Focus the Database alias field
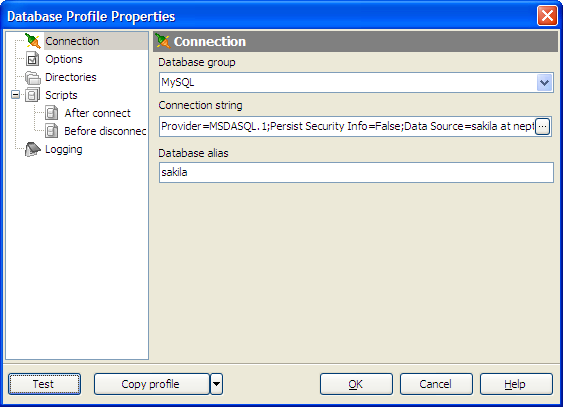This screenshot has height=407, width=563. pos(356,172)
